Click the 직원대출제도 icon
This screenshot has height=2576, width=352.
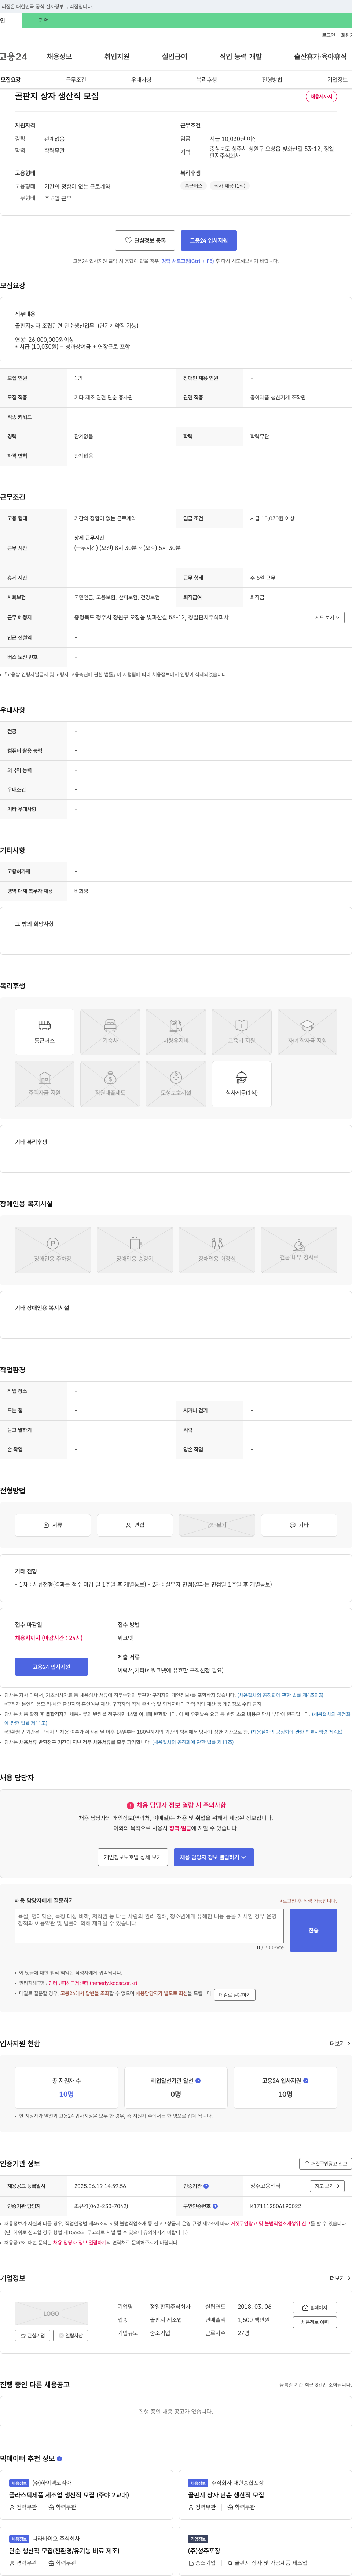coord(110,1083)
